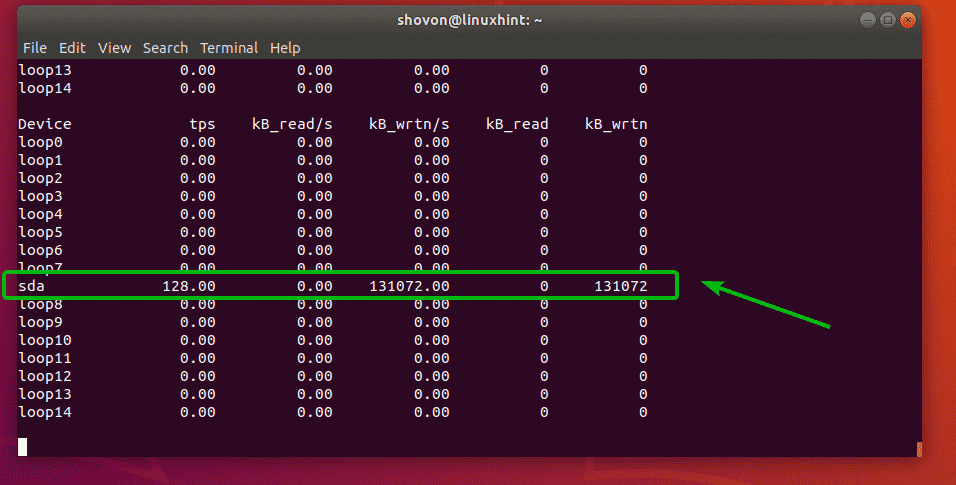The image size is (956, 485).
Task: Click the loop1 device name
Action: coord(40,160)
